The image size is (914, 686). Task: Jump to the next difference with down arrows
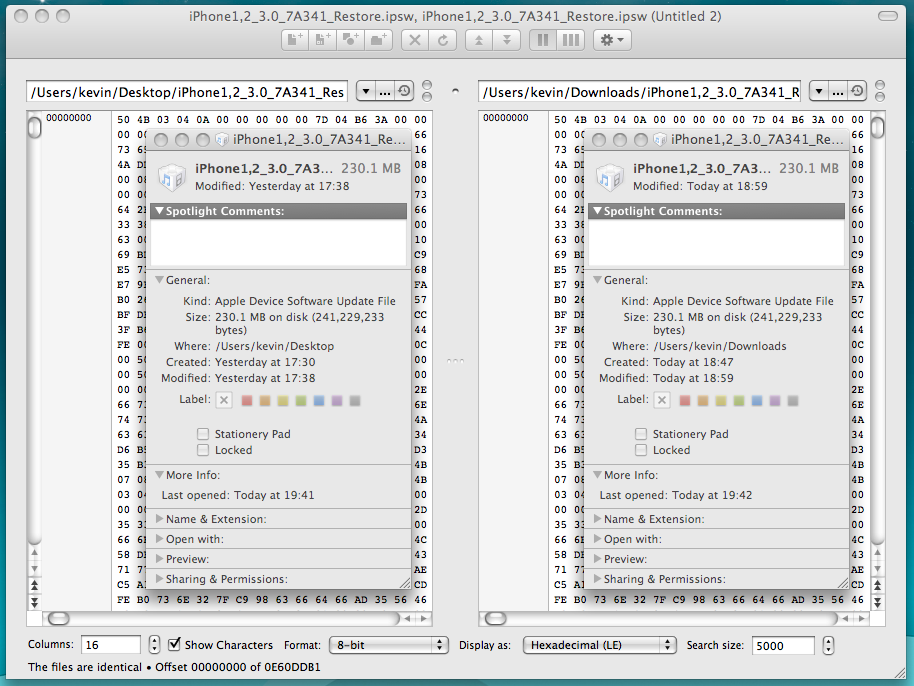pyautogui.click(x=507, y=40)
